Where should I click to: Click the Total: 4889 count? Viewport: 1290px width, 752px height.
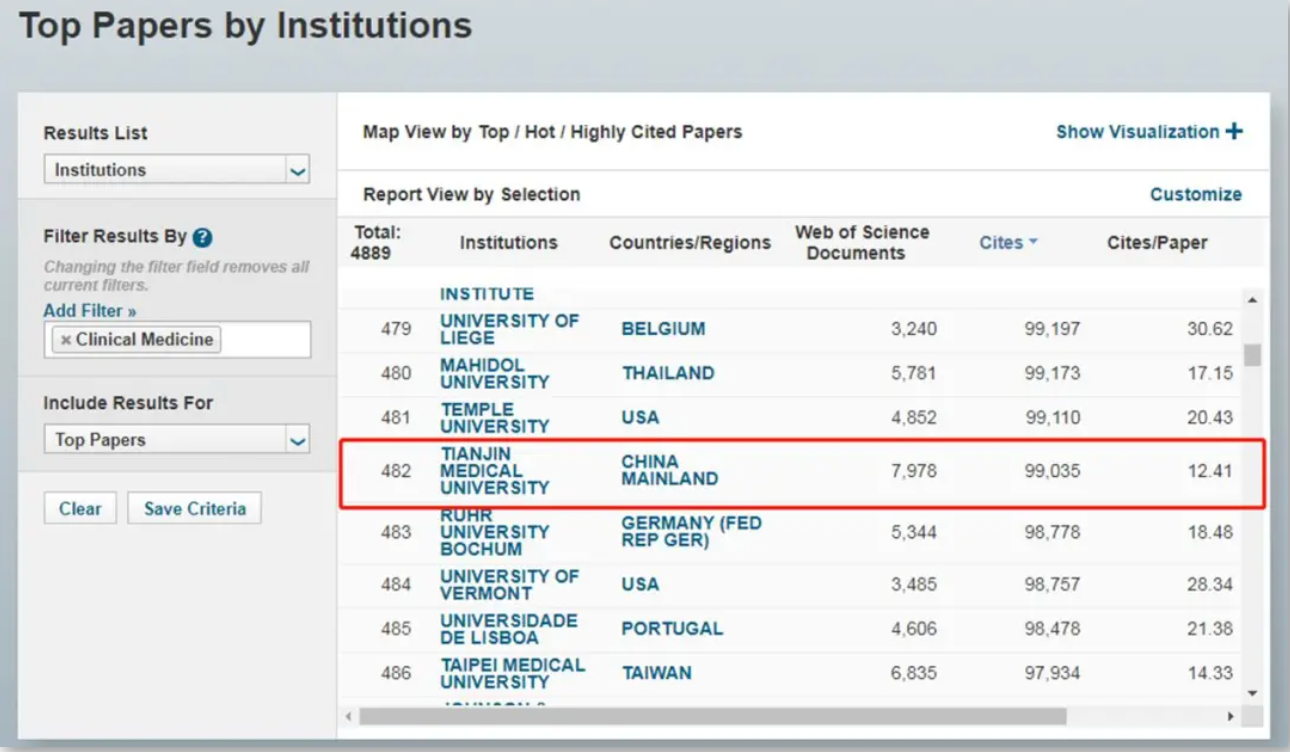pos(377,243)
